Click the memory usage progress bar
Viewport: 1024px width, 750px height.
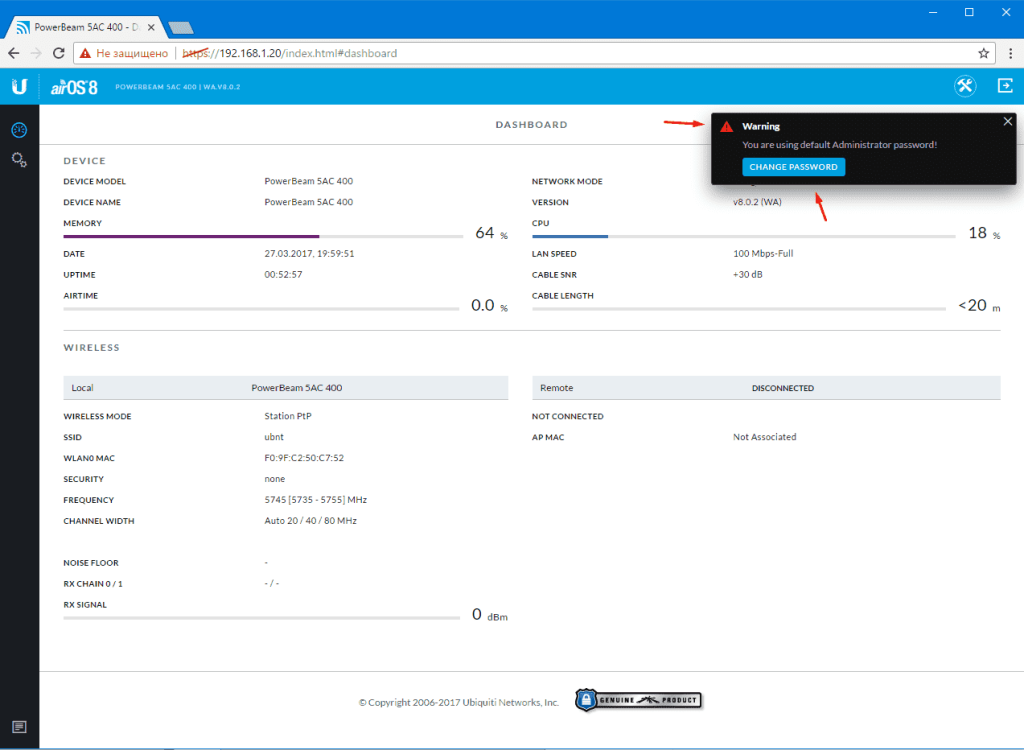[263, 236]
